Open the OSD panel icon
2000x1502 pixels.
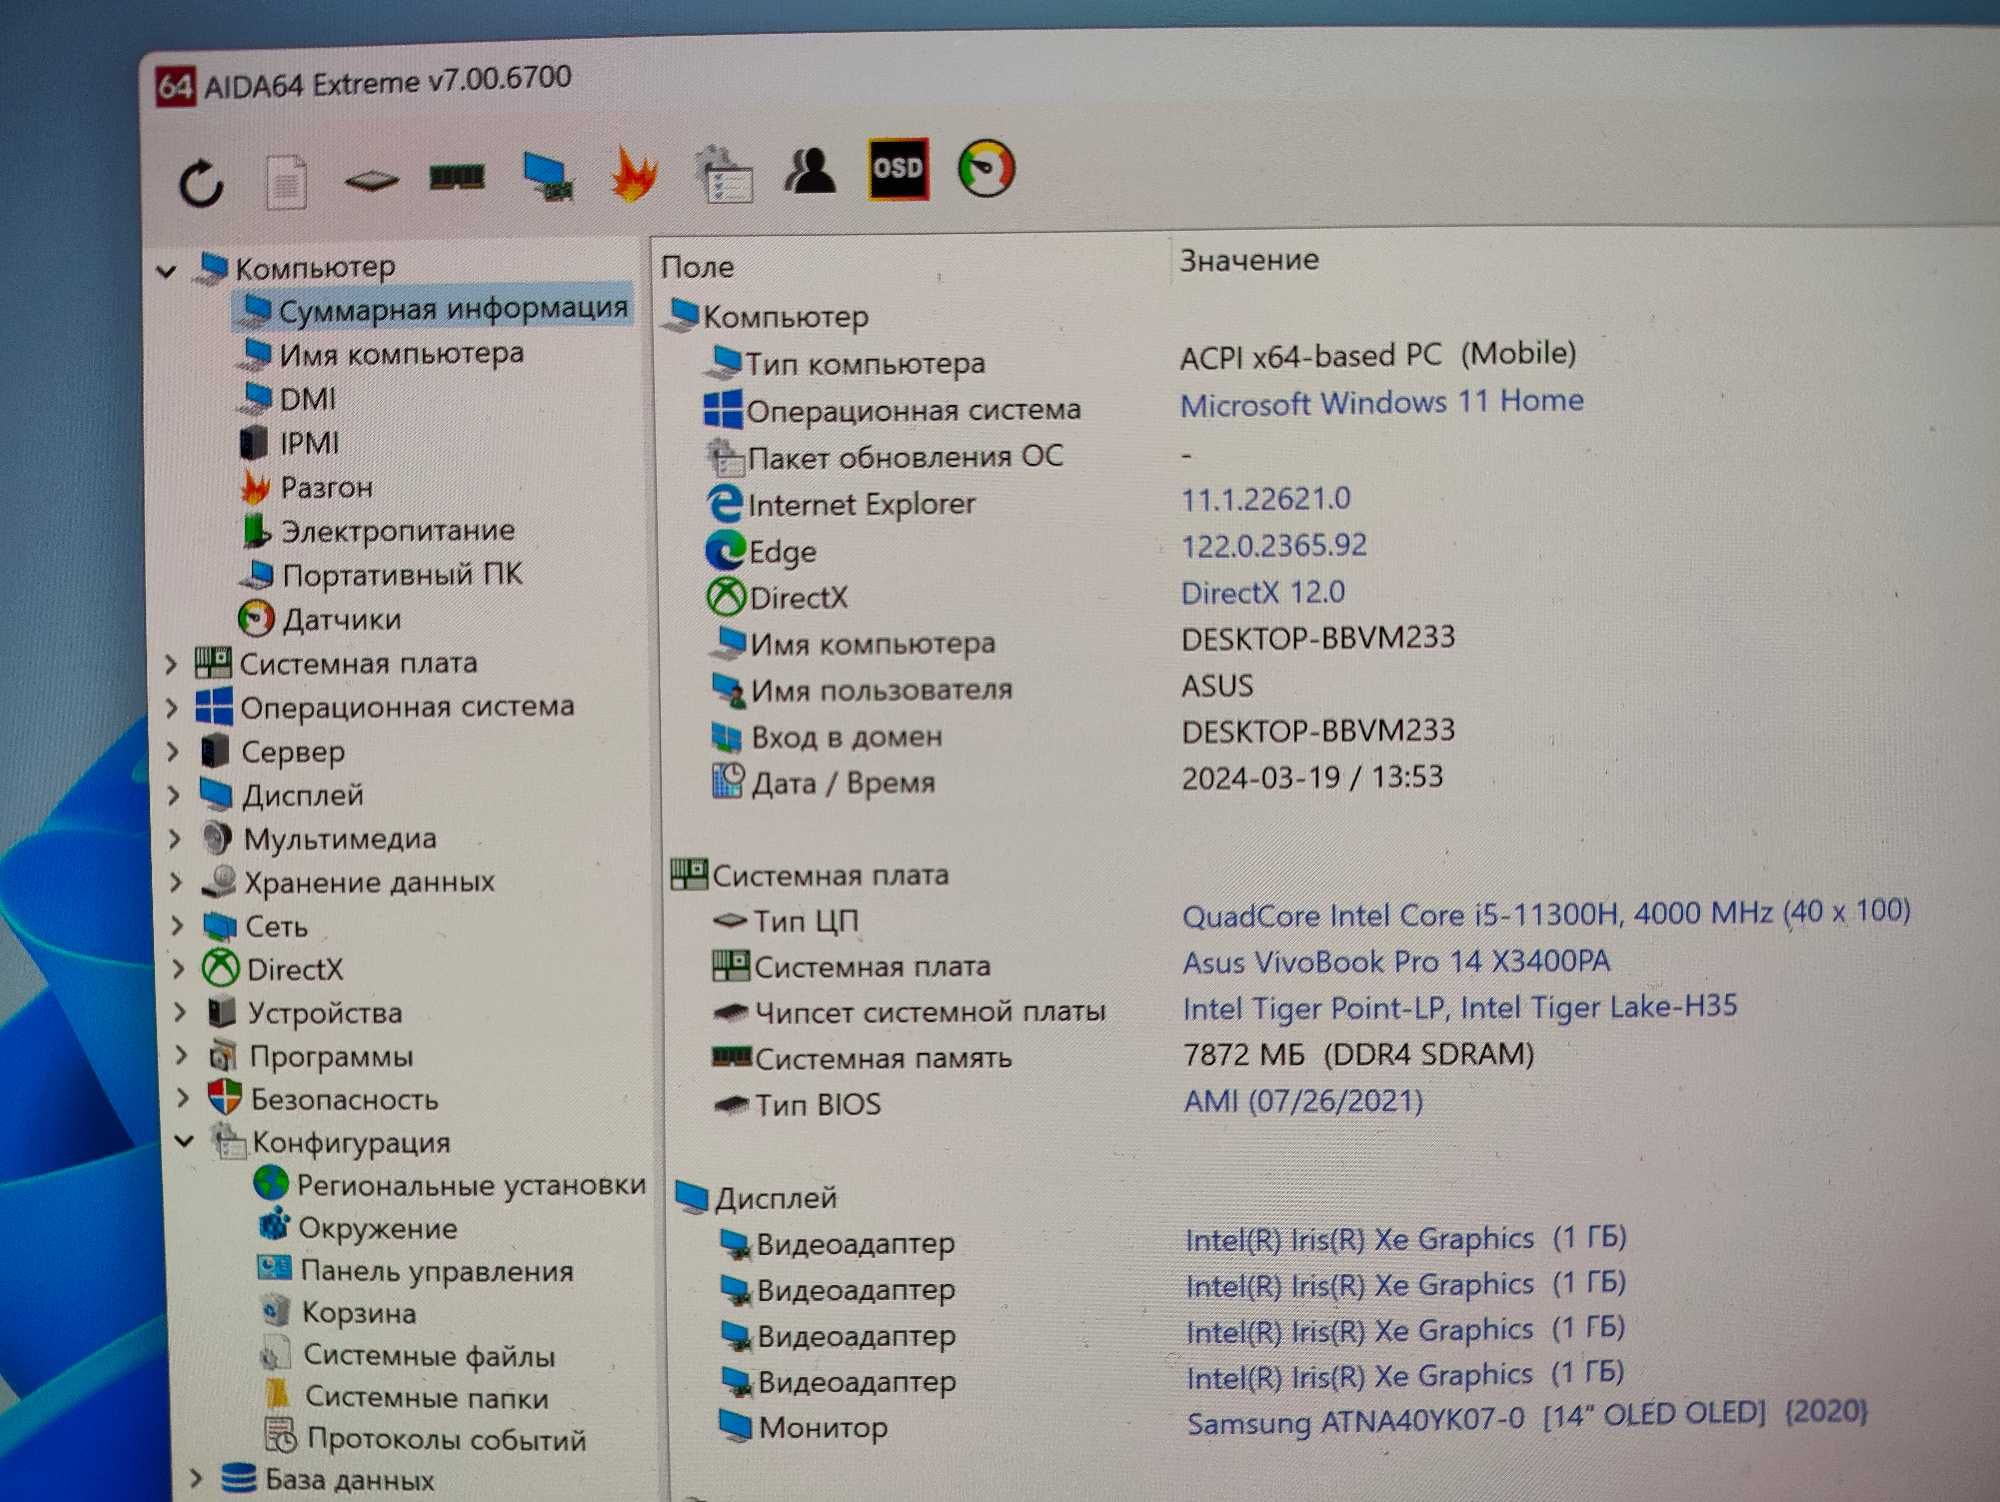pos(898,168)
